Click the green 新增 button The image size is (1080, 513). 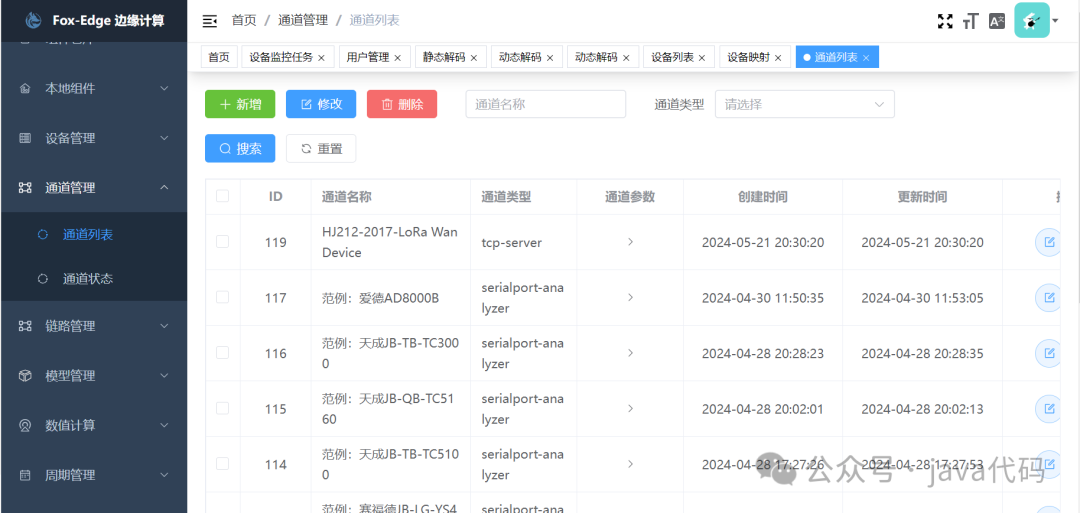point(240,104)
